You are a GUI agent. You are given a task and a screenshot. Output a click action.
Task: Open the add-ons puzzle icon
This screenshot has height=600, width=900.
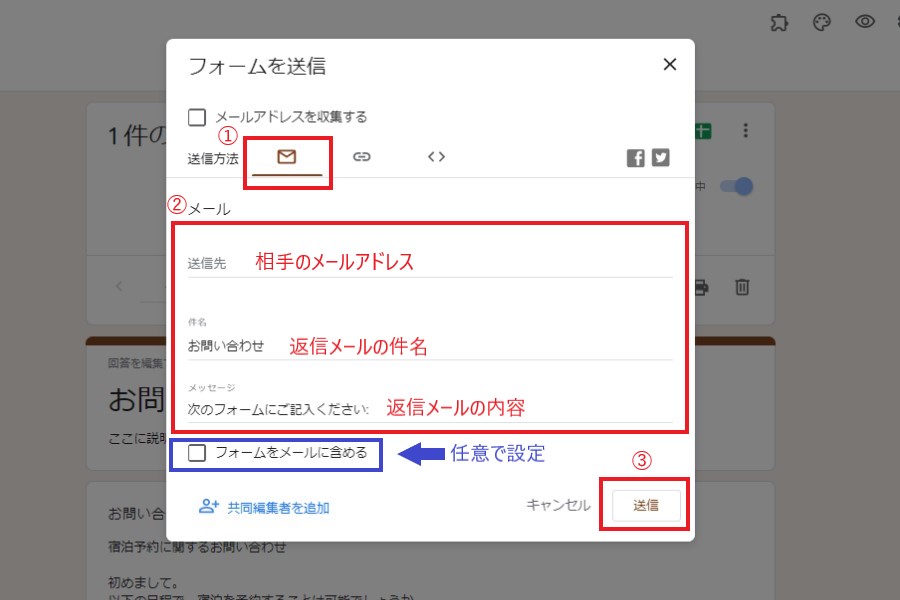click(779, 23)
